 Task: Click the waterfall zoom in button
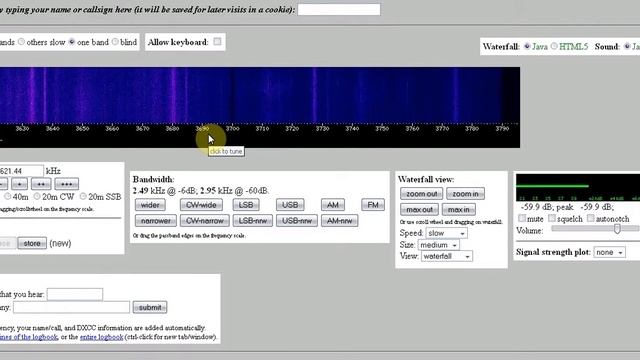coord(465,194)
